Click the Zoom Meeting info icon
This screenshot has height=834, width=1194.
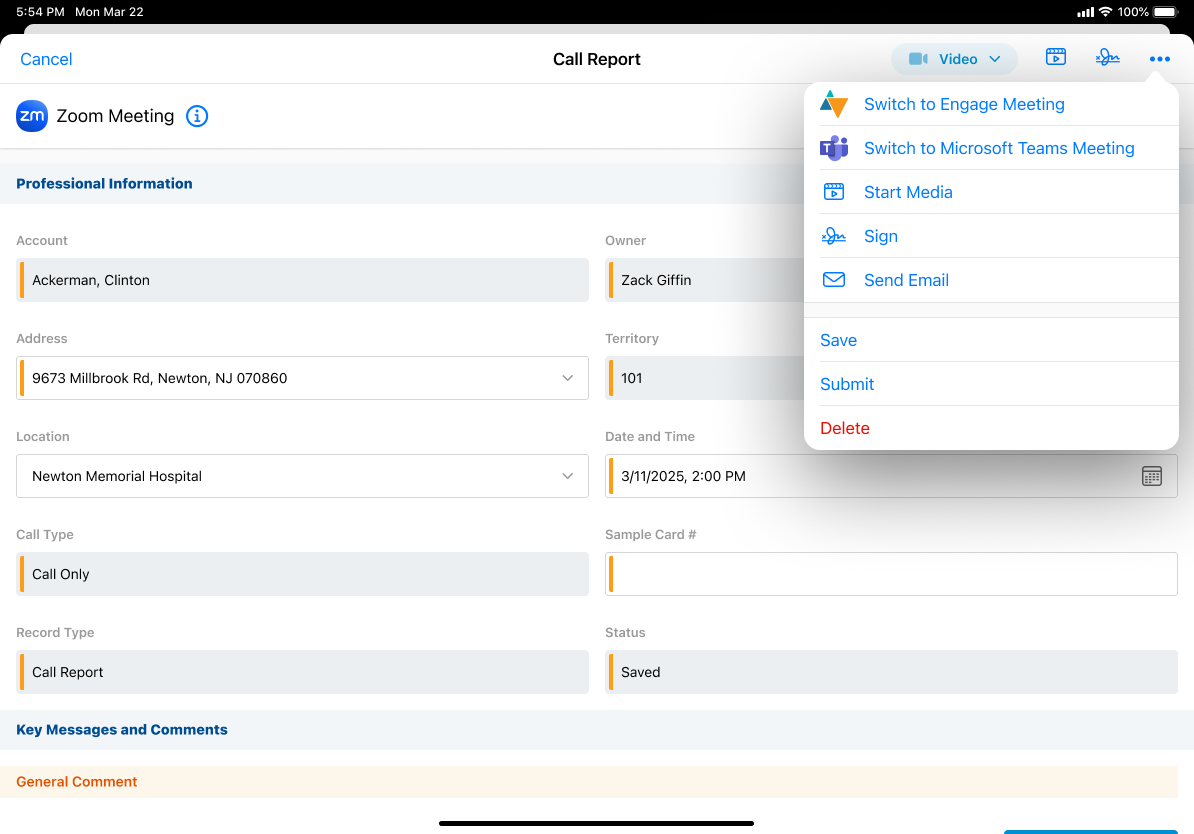(x=198, y=116)
